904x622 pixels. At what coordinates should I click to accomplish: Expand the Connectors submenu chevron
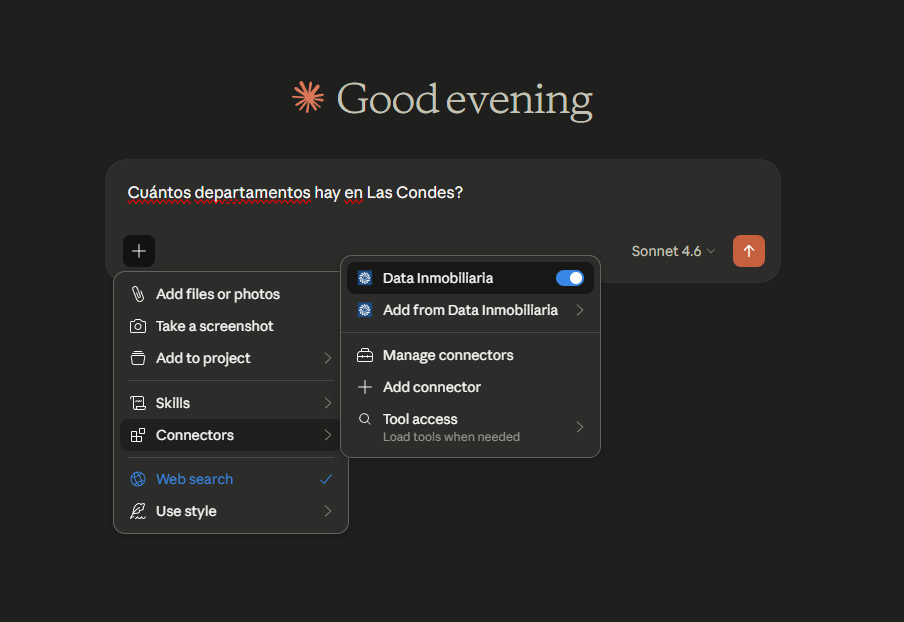tap(327, 435)
